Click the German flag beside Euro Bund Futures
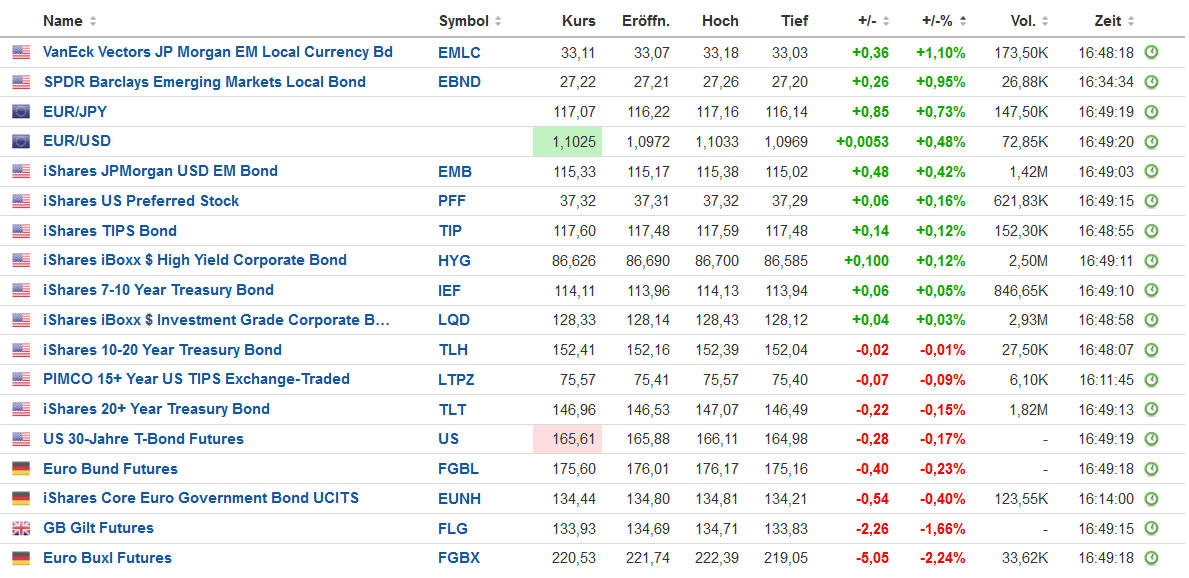Screen dimensions: 1189x578 pyautogui.click(x=21, y=469)
